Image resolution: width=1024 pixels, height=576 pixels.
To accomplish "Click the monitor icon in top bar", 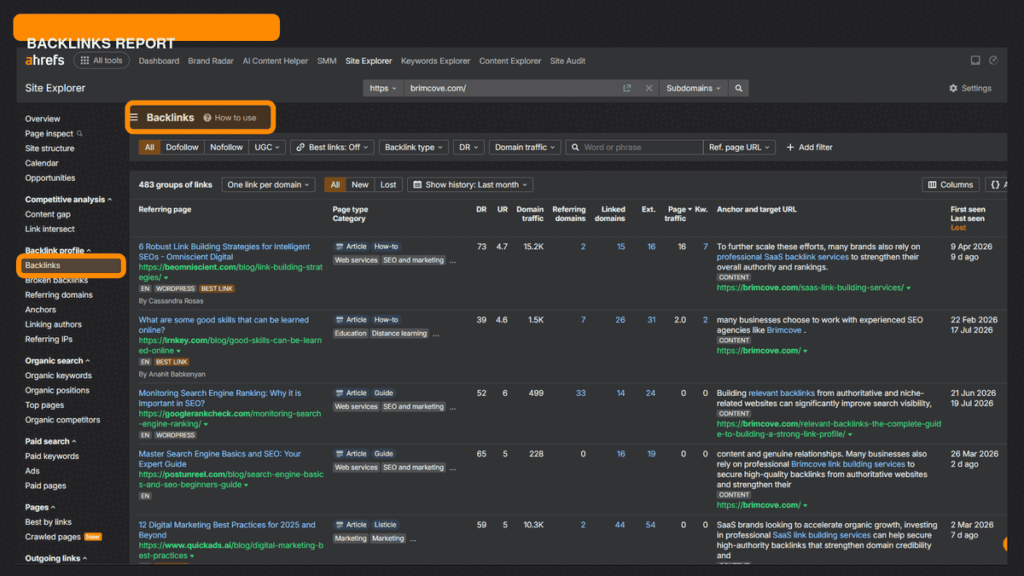I will coord(975,60).
